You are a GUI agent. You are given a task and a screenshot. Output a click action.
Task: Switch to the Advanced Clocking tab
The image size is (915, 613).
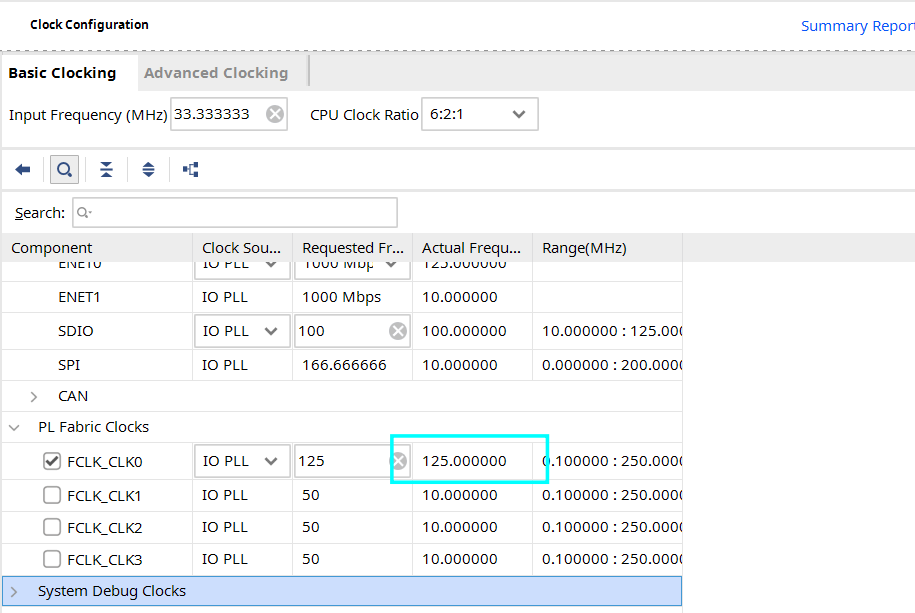pyautogui.click(x=216, y=73)
